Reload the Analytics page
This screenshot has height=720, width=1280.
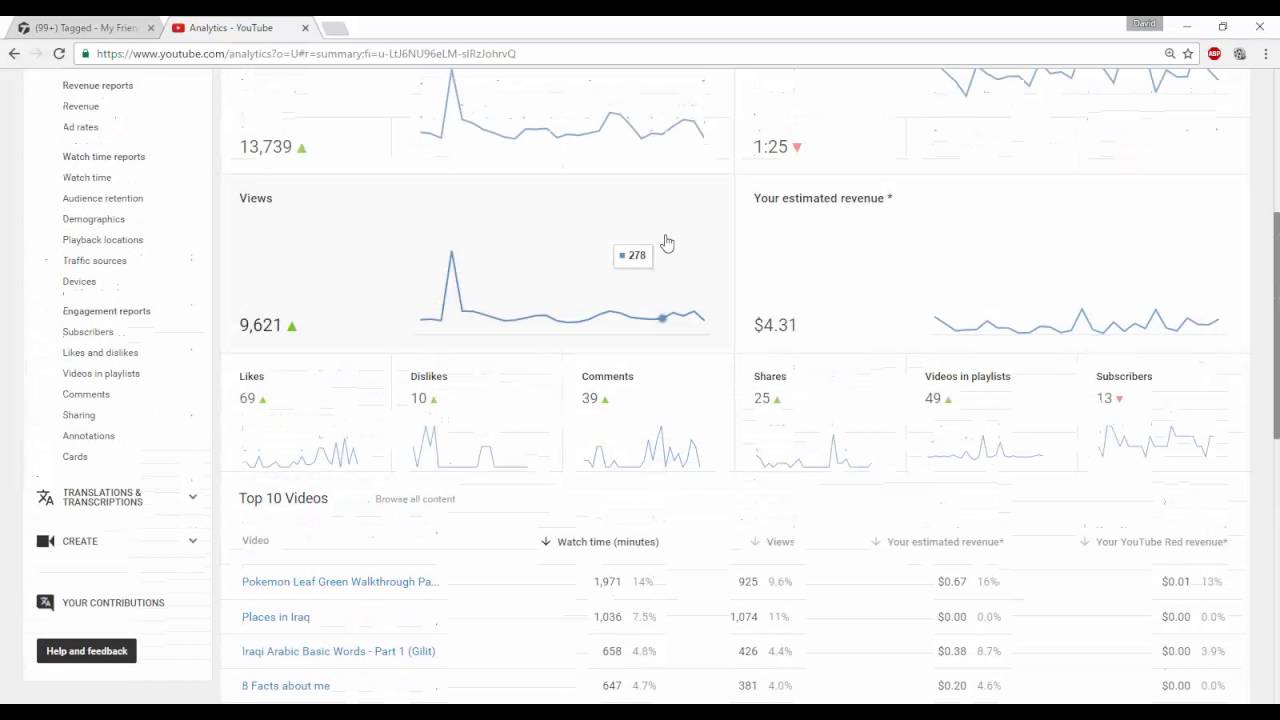pos(59,54)
